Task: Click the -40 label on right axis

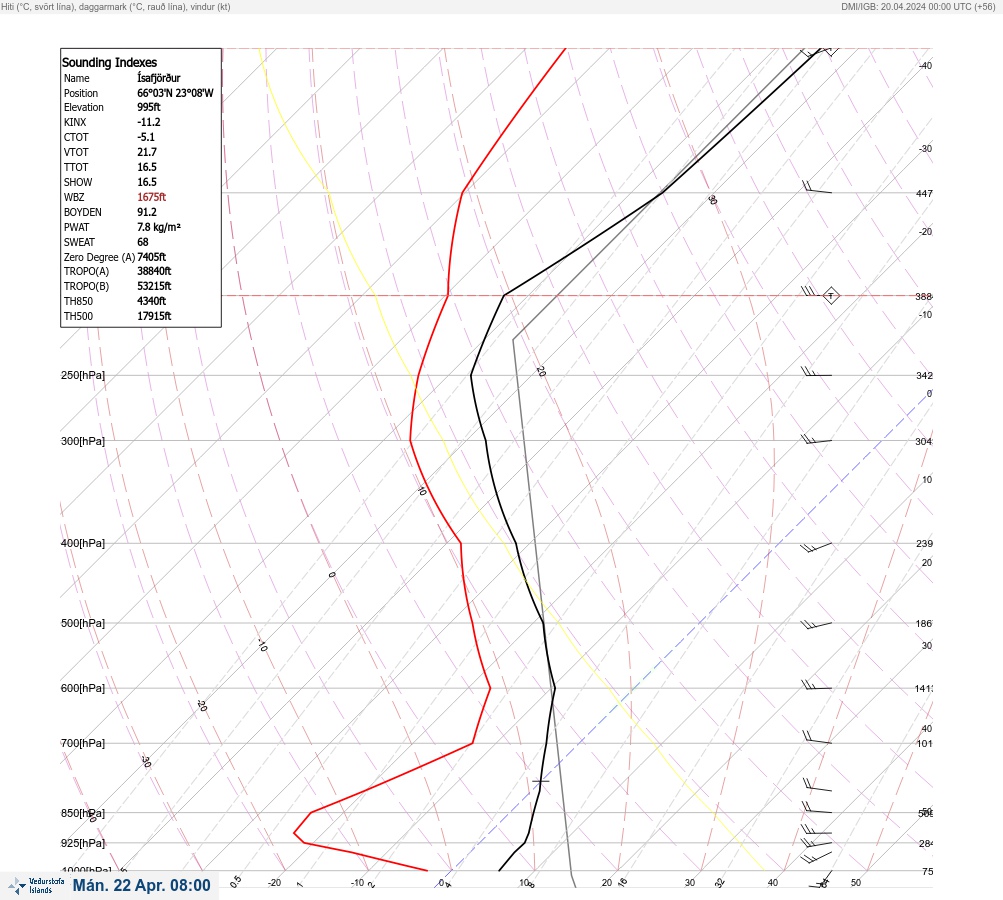Action: (925, 65)
